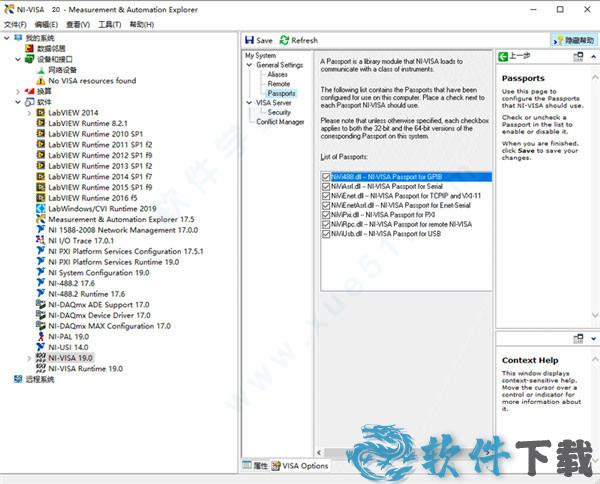Open the 文件(F) menu
Image resolution: width=600 pixels, height=484 pixels.
[x=15, y=24]
